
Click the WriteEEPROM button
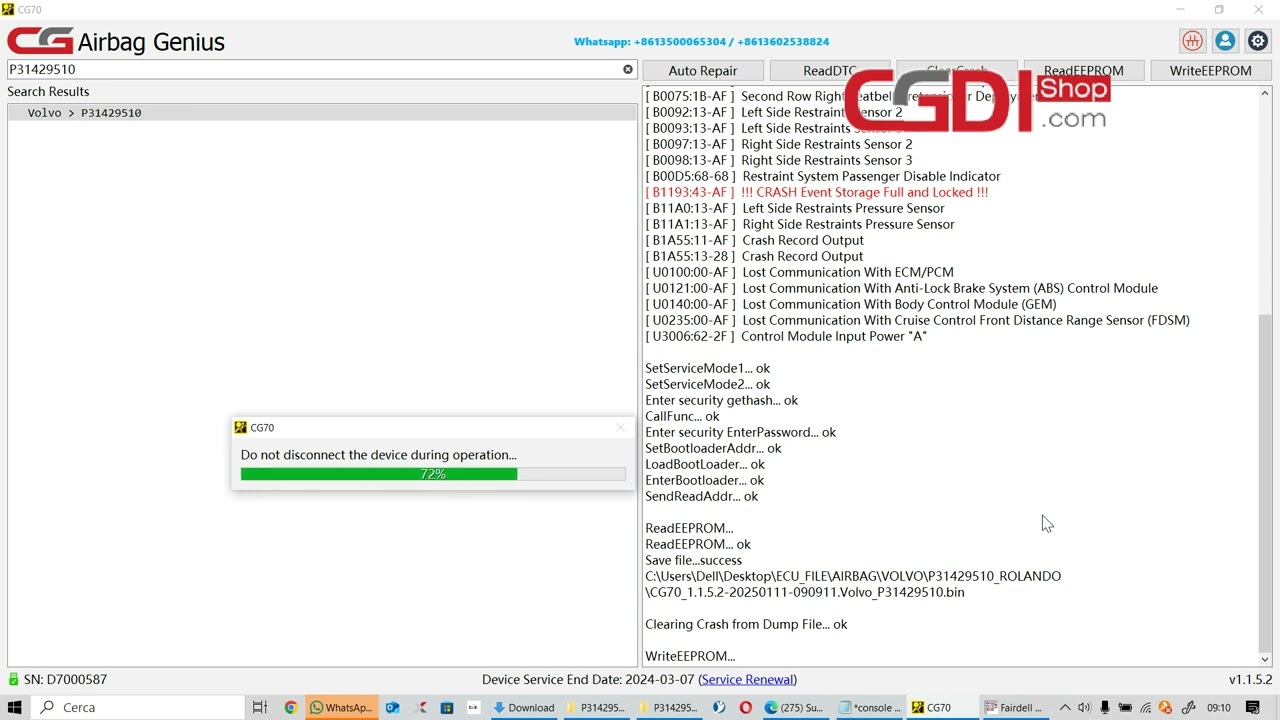click(x=1210, y=70)
